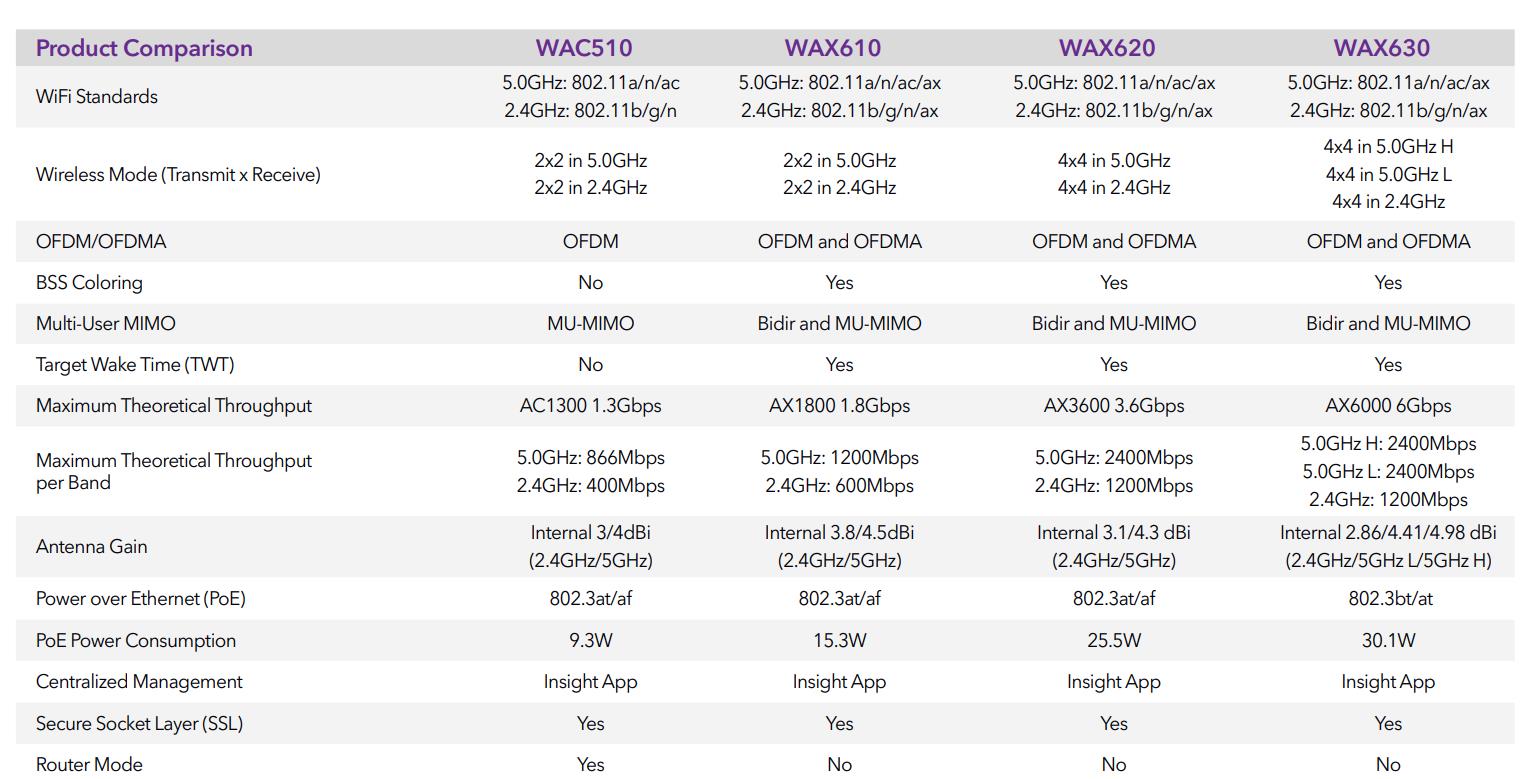Image resolution: width=1540 pixels, height=779 pixels.
Task: Click the Router Mode row label
Action: [89, 764]
